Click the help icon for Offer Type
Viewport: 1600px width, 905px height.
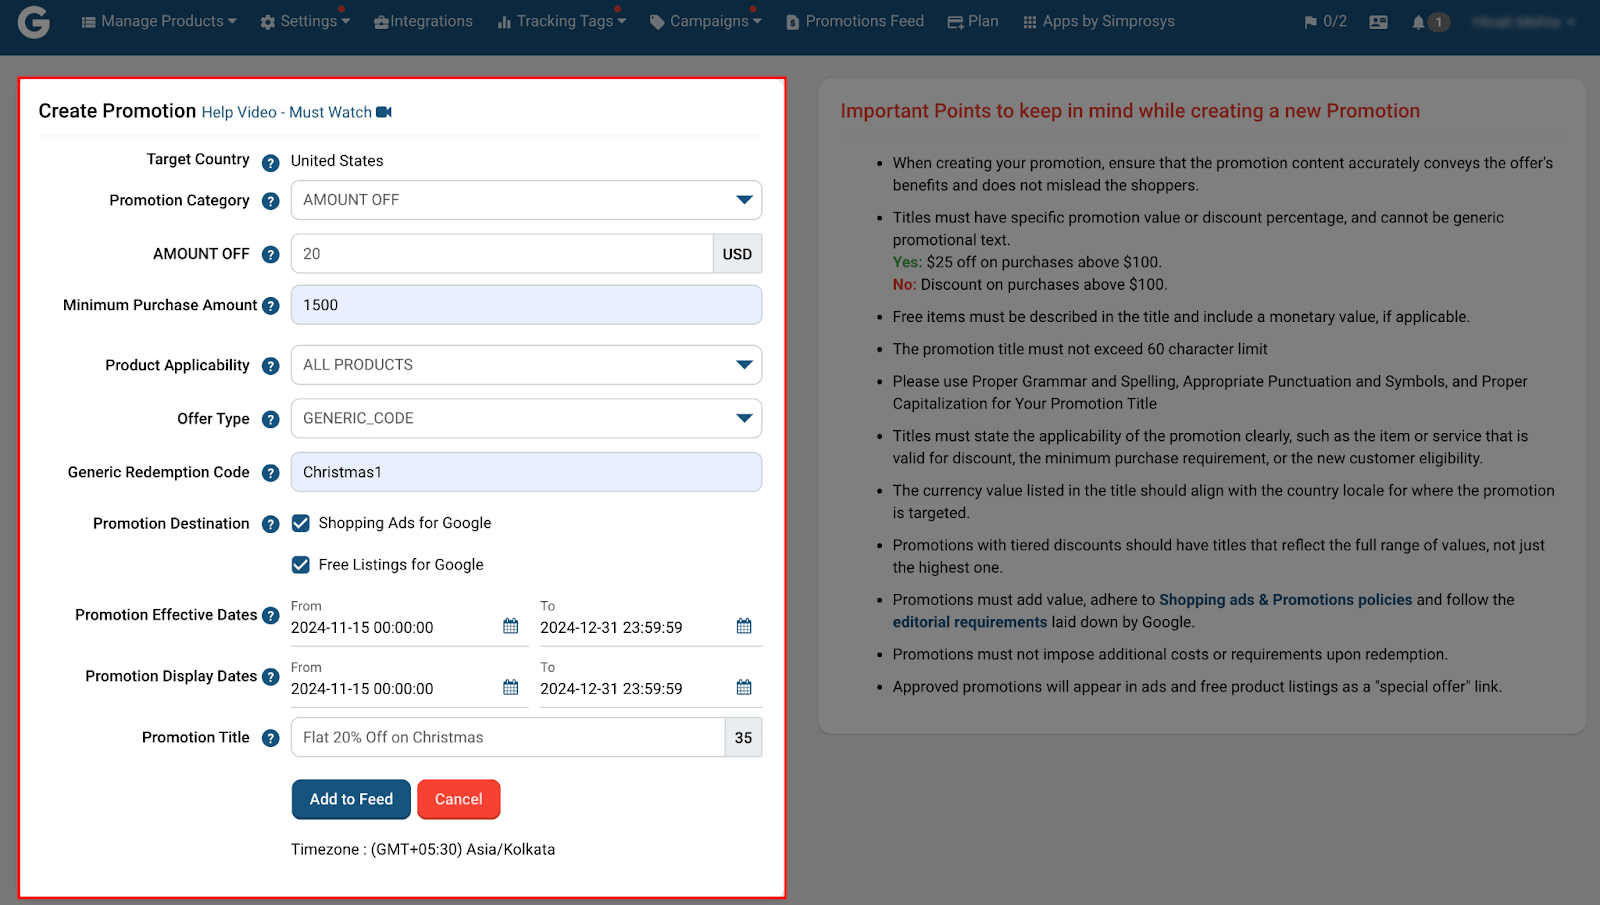pos(270,419)
